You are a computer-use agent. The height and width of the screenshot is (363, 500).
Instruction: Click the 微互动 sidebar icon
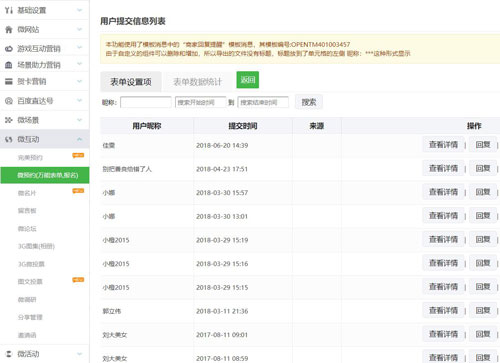9,139
